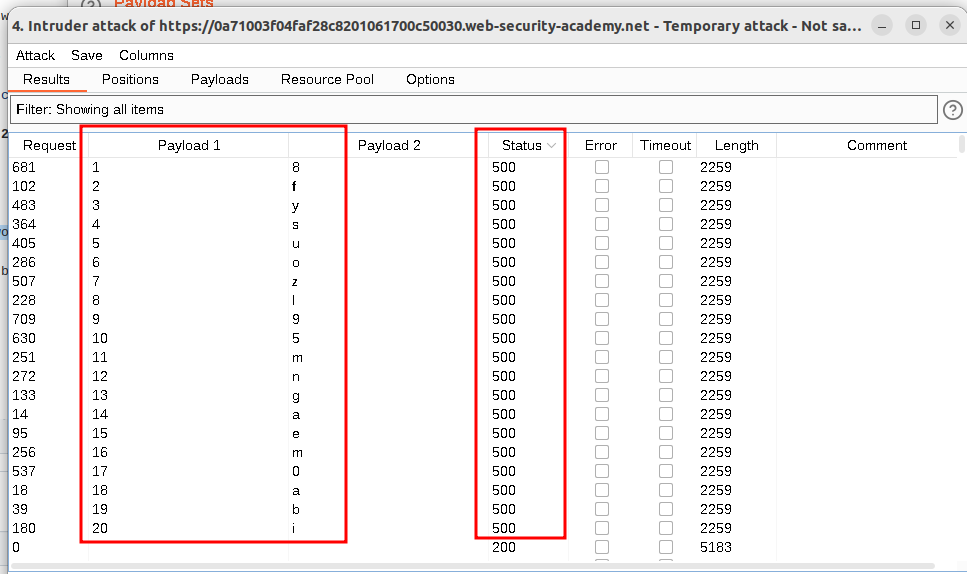Select request number 133 cell

tap(24, 395)
